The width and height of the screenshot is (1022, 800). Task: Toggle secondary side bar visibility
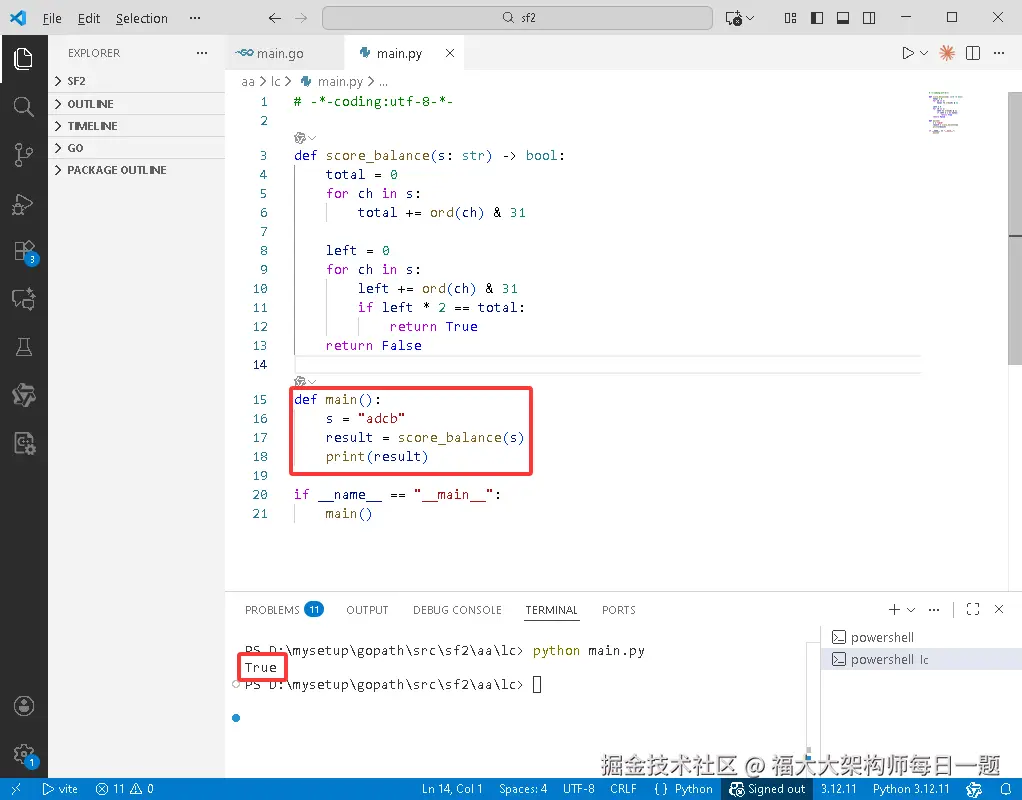pos(869,18)
